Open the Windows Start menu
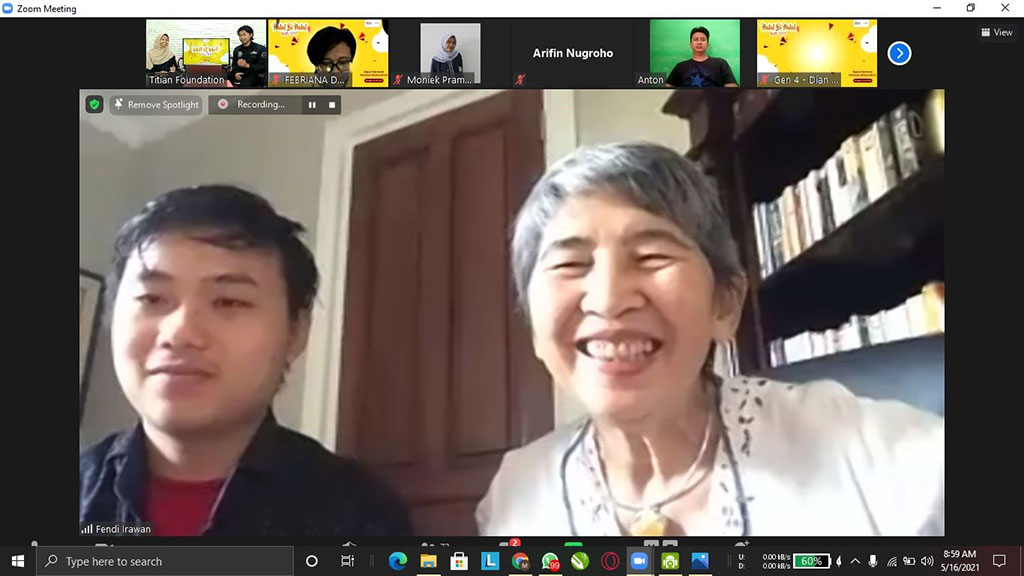This screenshot has width=1024, height=576. click(x=18, y=561)
